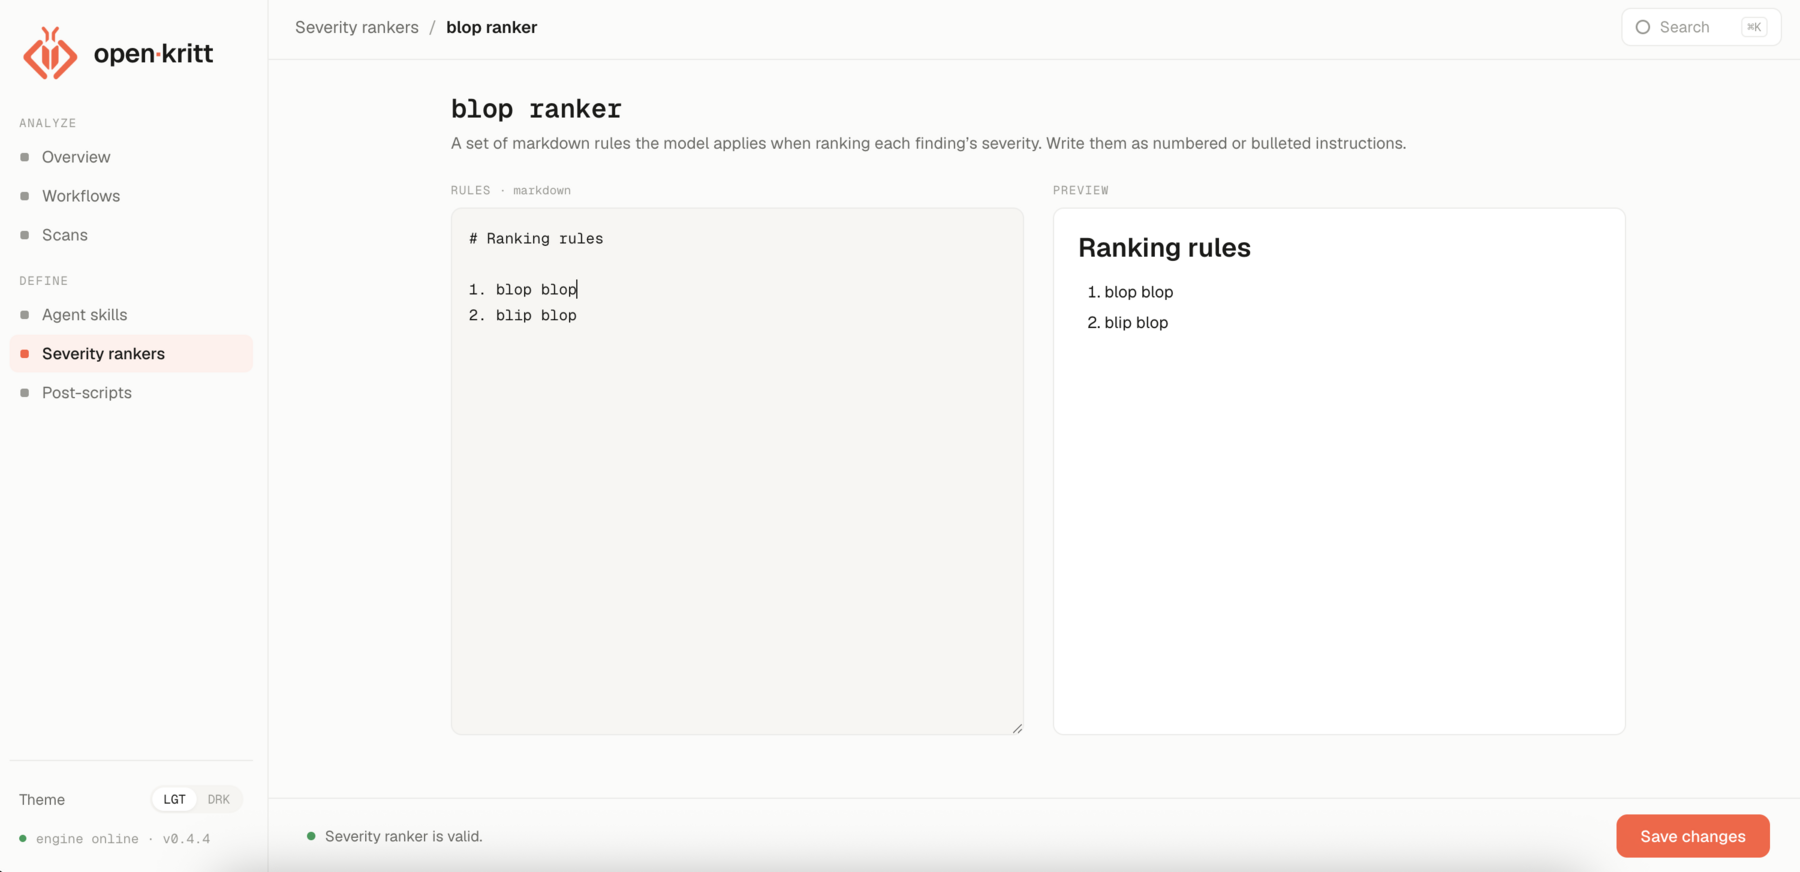Navigate to Agent skills
The image size is (1800, 872).
[x=131, y=314]
